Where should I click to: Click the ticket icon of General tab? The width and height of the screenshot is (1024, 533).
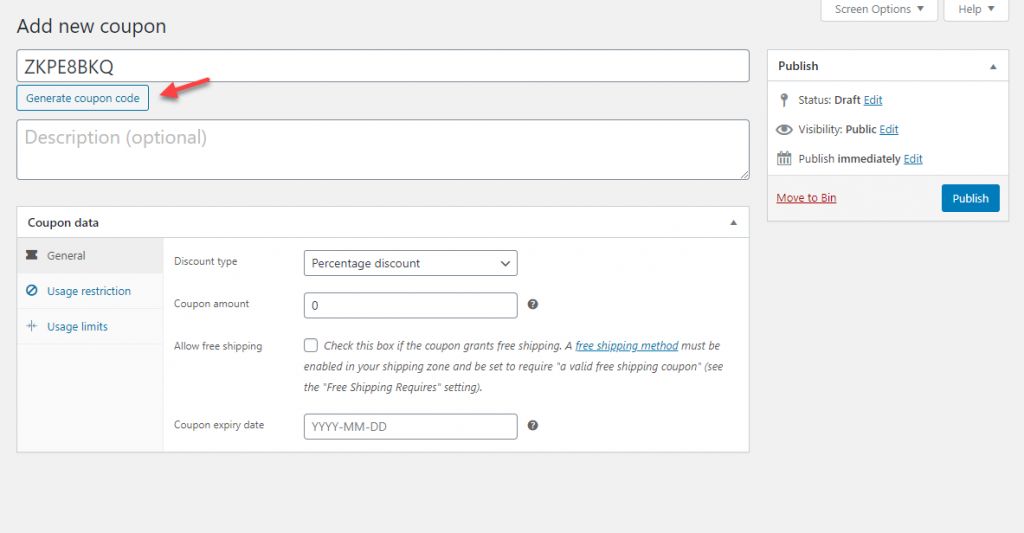pyautogui.click(x=32, y=256)
